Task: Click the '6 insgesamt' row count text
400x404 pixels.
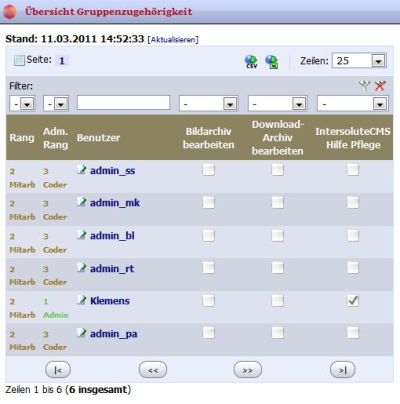Action: click(98, 390)
